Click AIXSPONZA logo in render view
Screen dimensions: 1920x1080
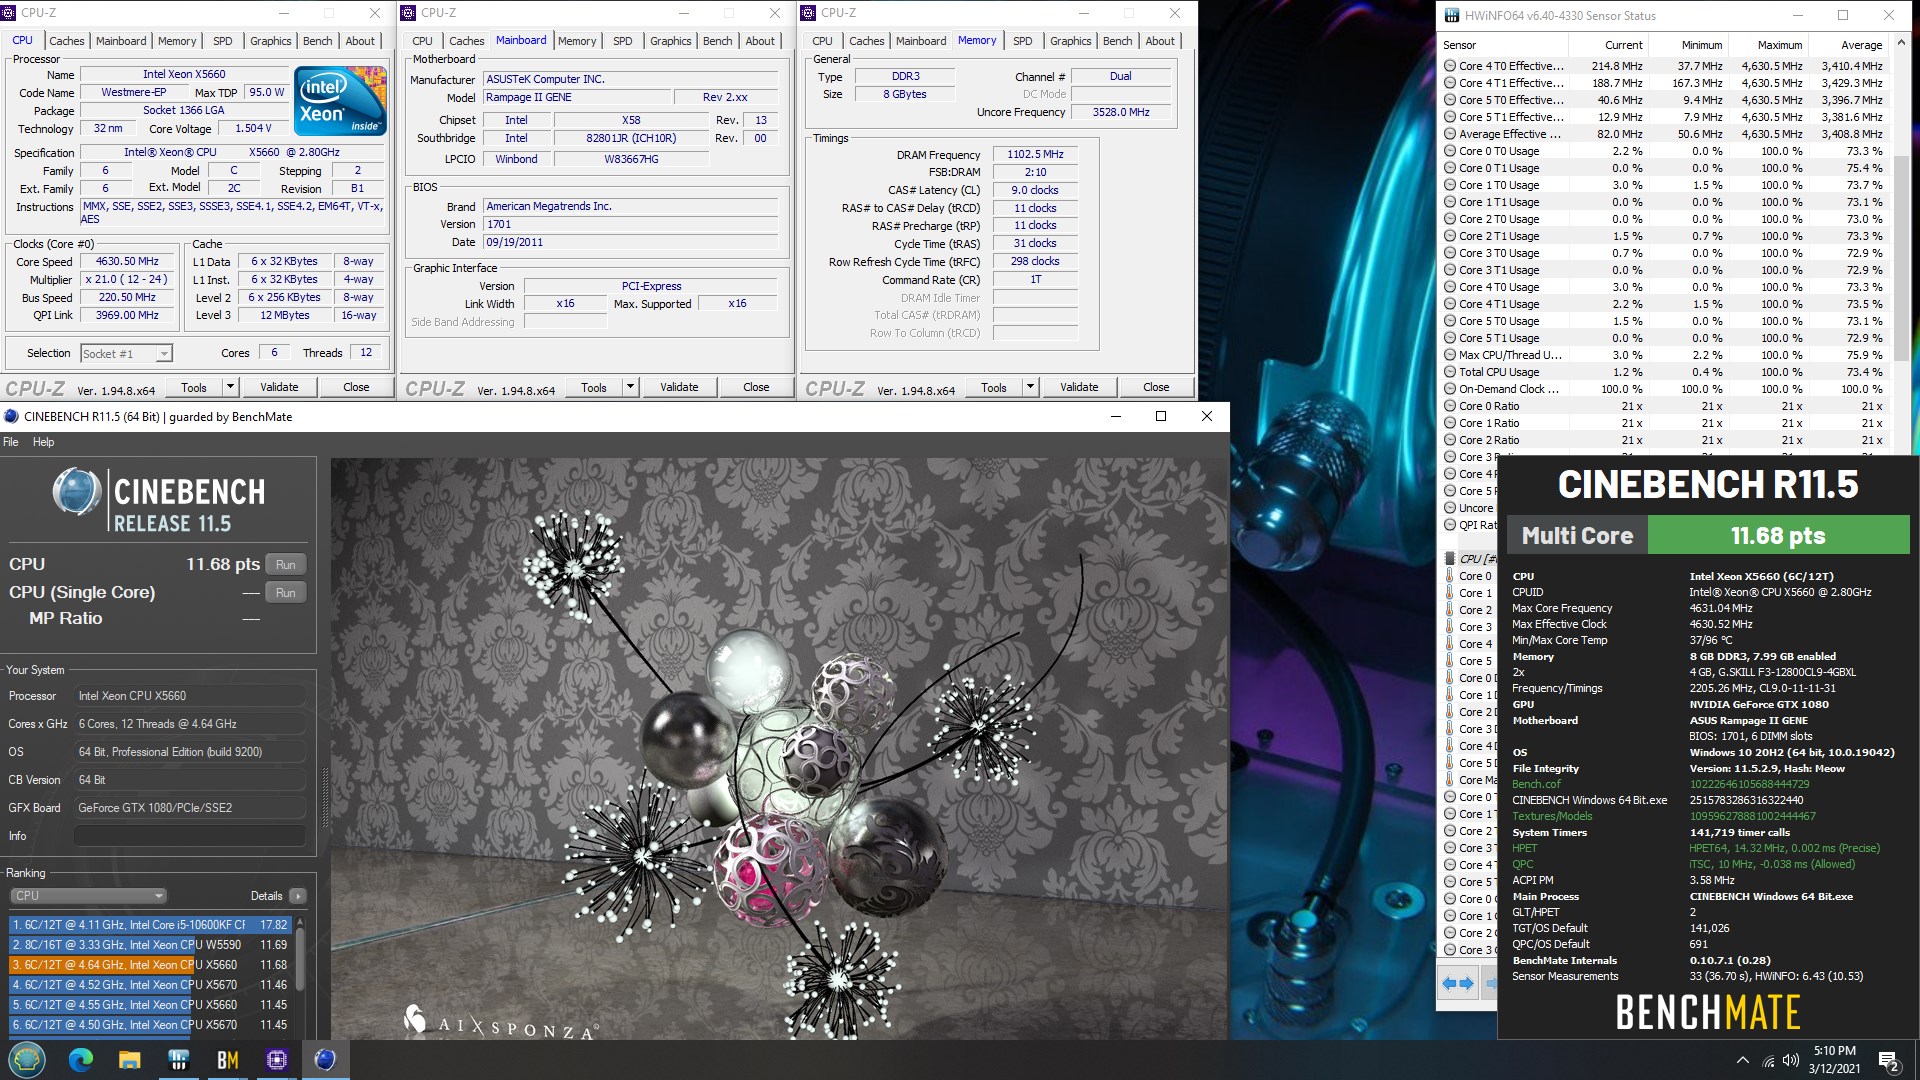point(501,1022)
